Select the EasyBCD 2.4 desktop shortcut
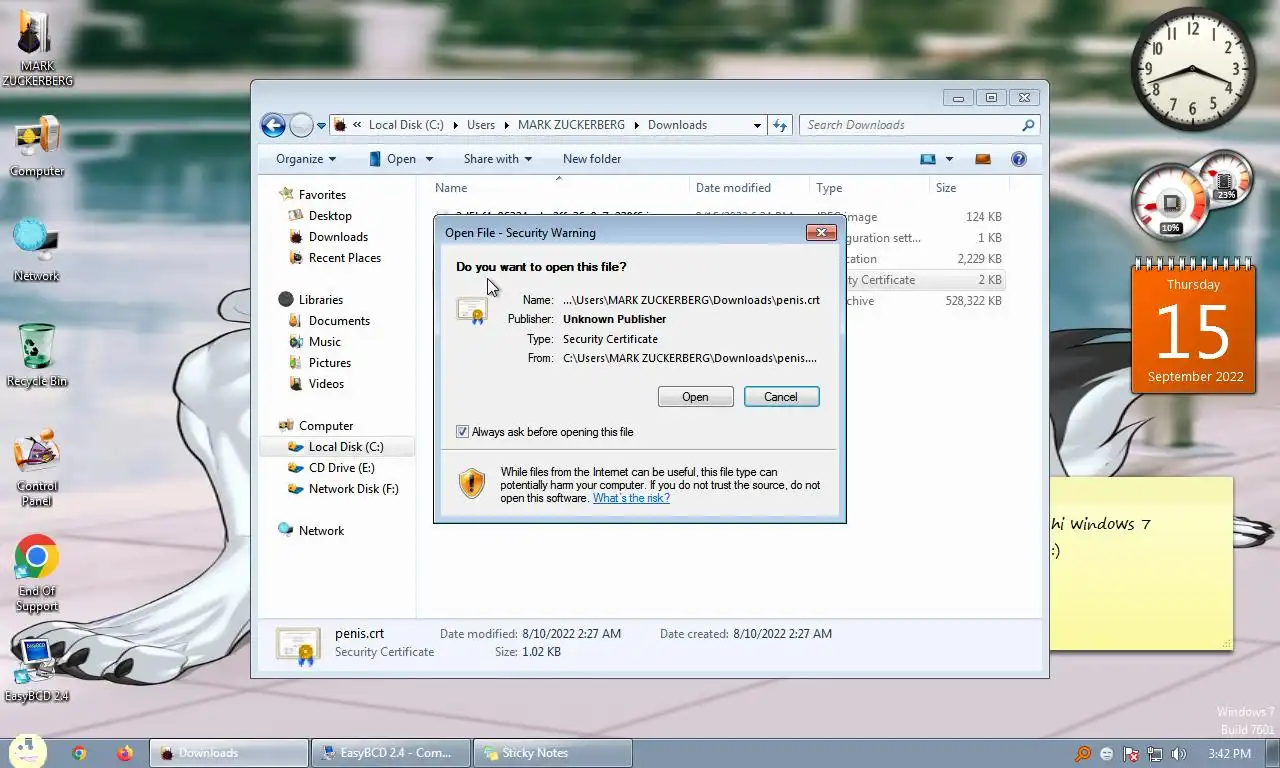 [x=37, y=669]
